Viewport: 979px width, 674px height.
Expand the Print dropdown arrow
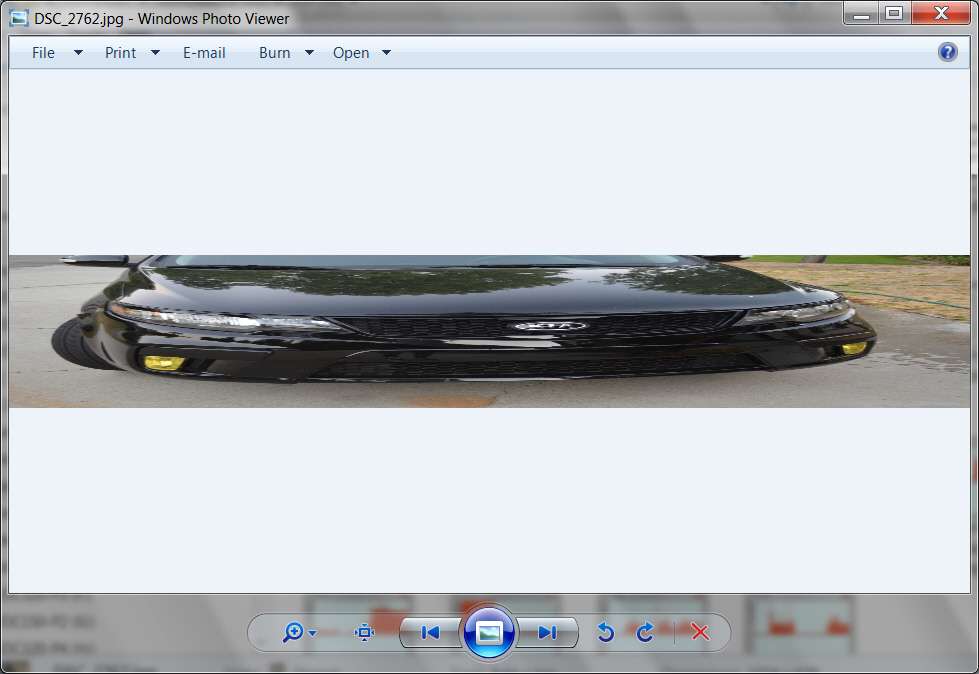click(x=155, y=53)
